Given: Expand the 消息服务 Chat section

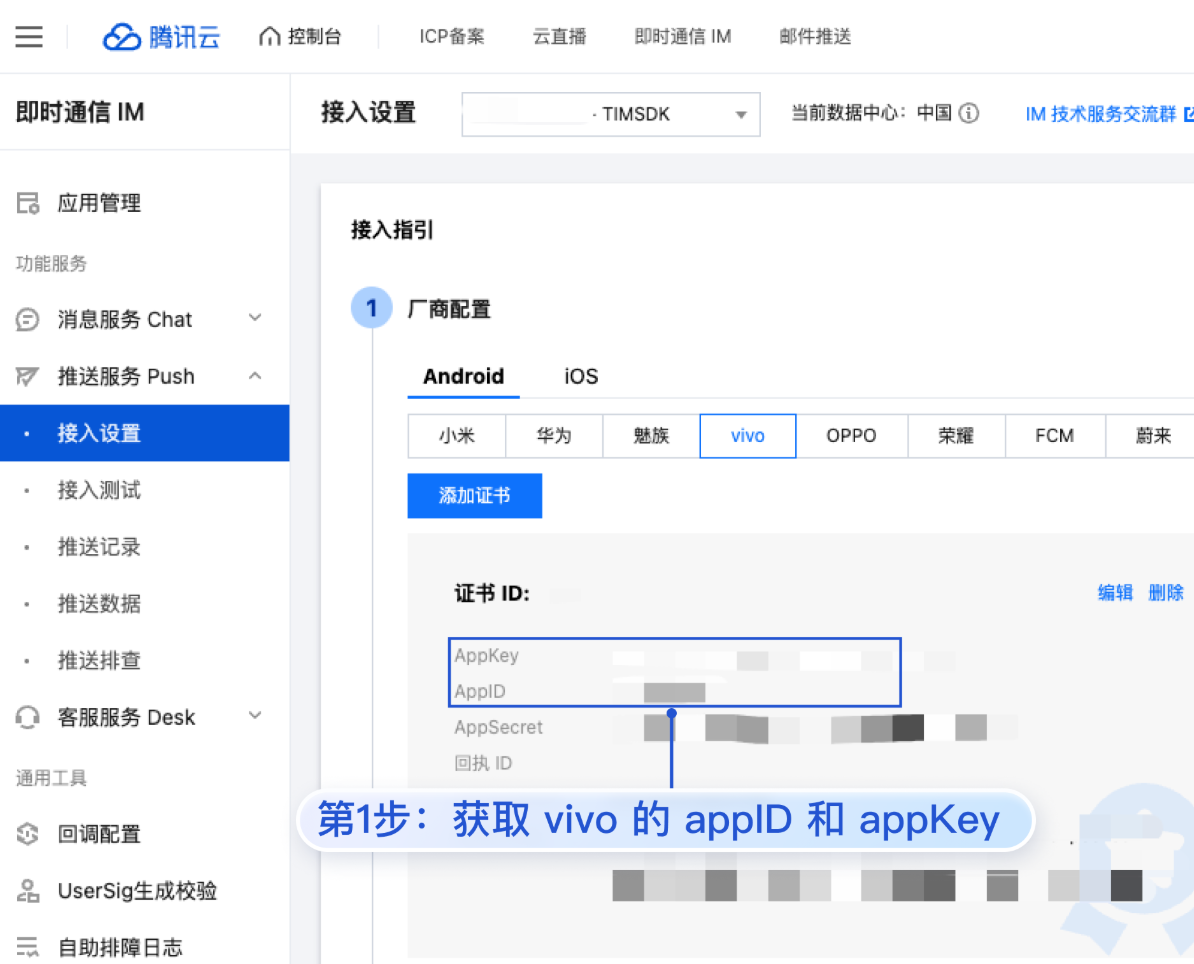Looking at the screenshot, I should click(255, 318).
